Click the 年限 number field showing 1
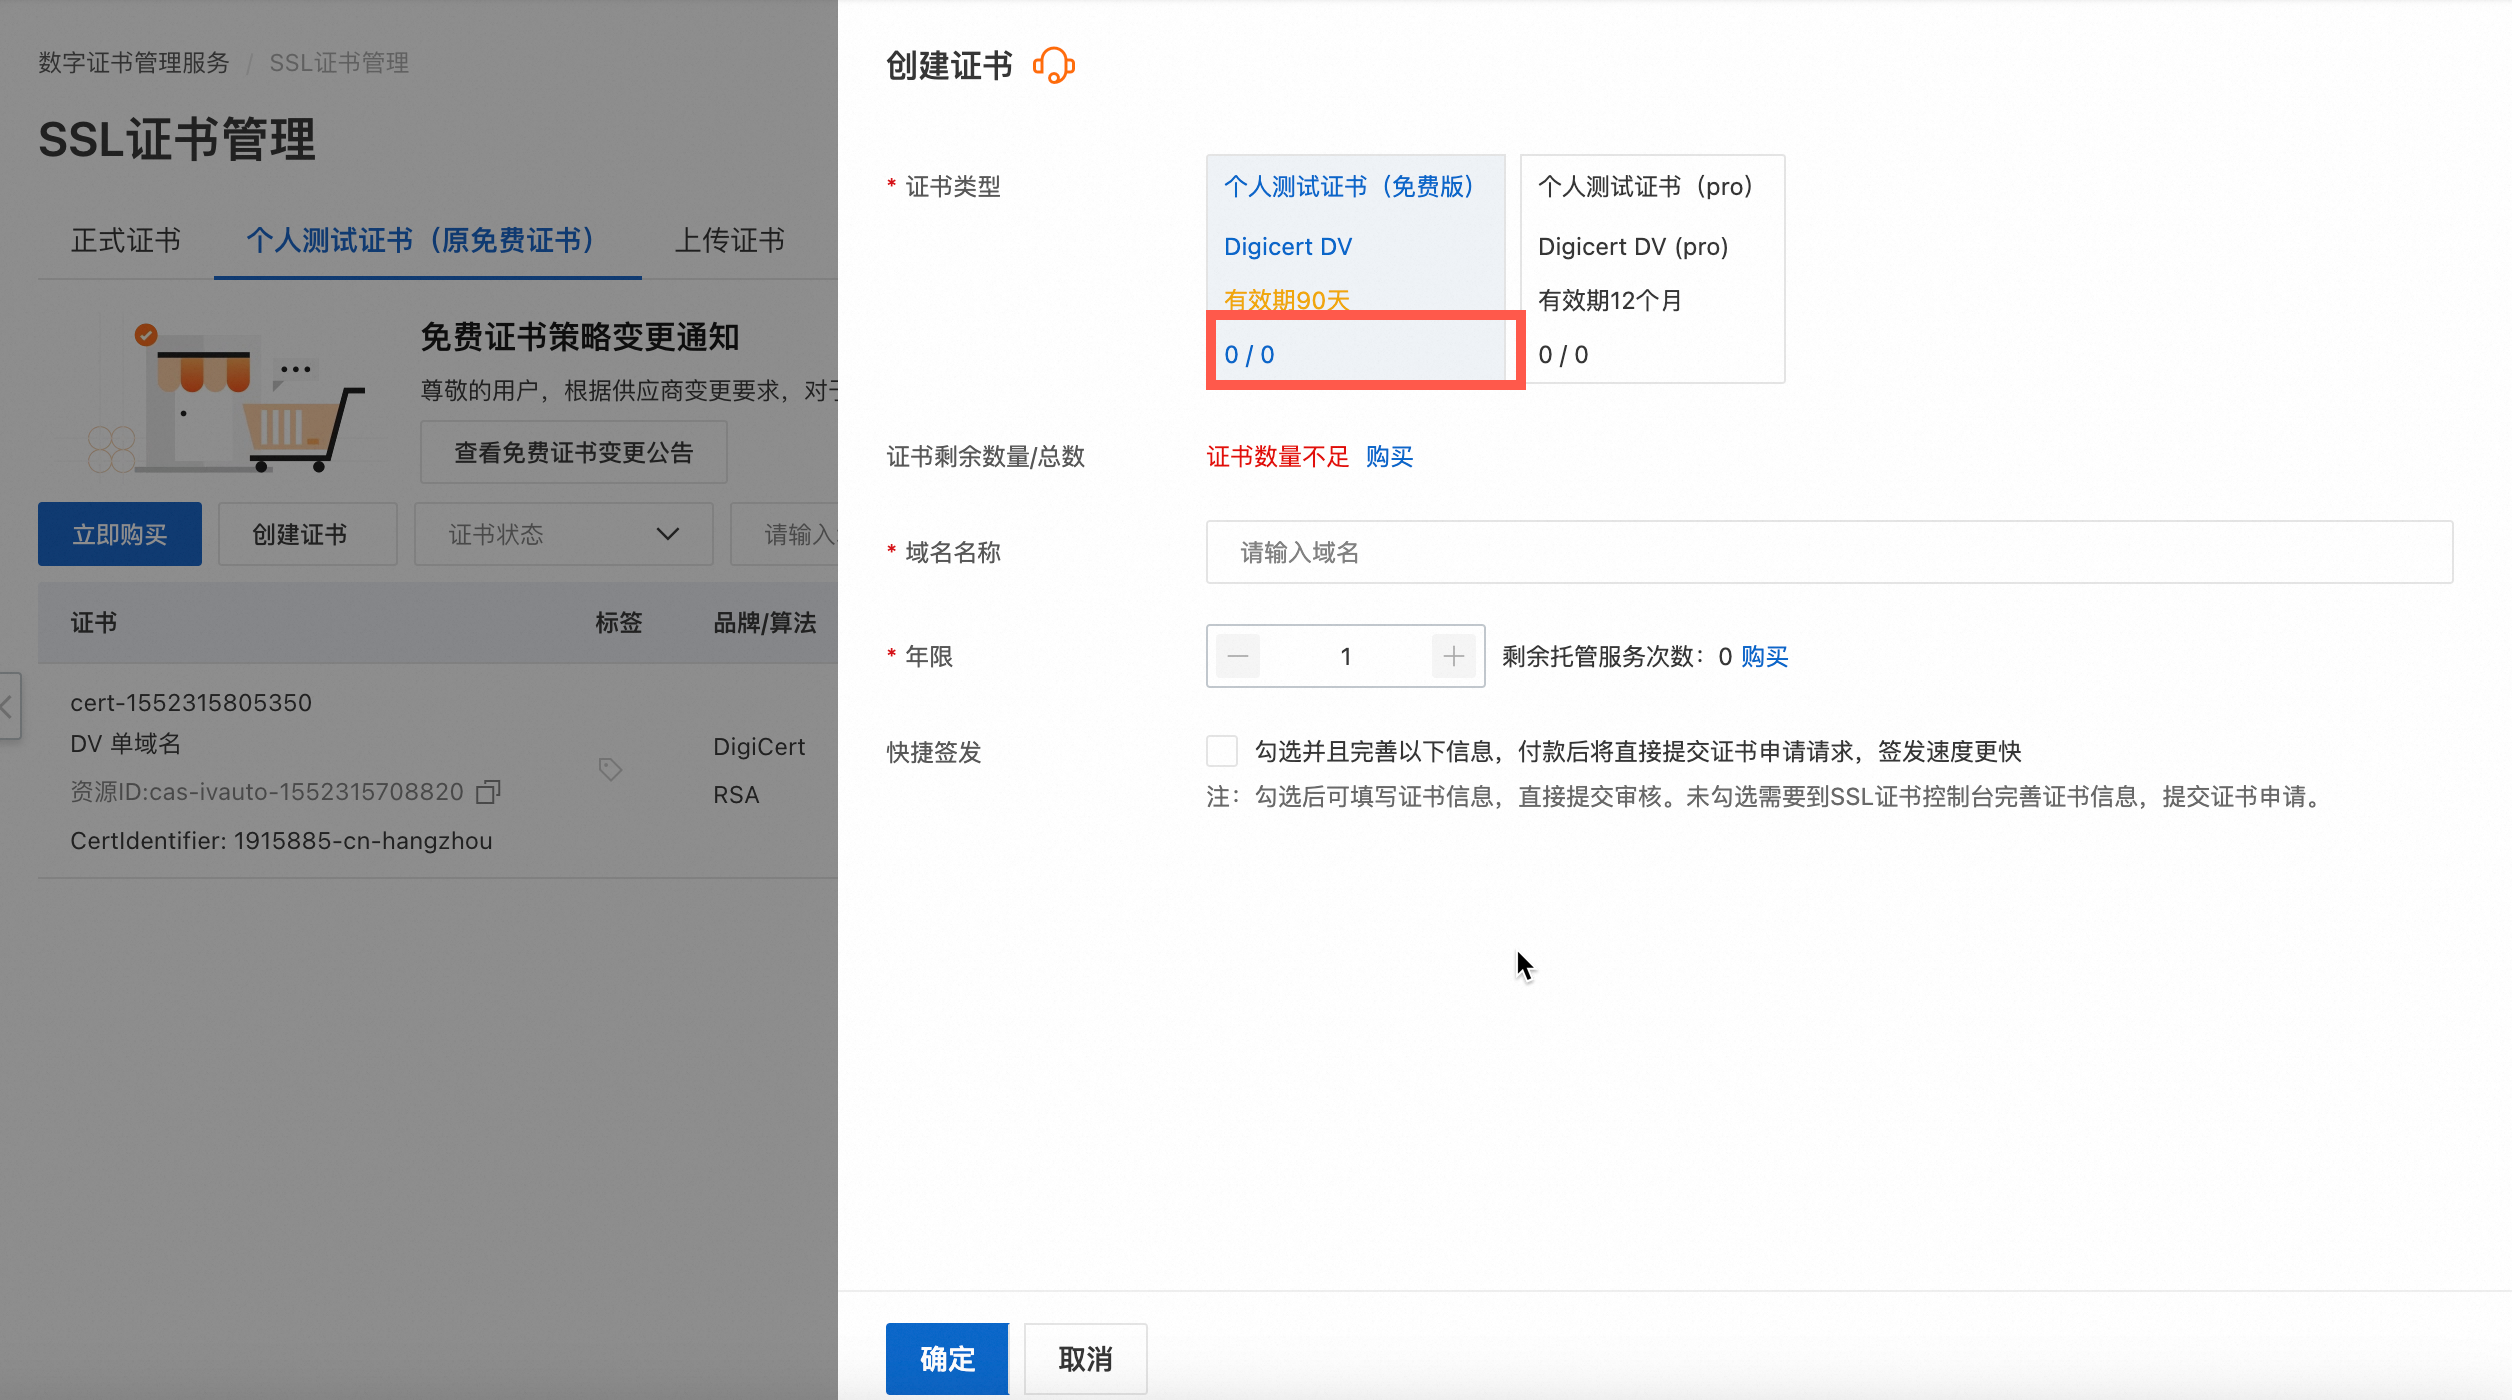The width and height of the screenshot is (2512, 1400). point(1346,656)
